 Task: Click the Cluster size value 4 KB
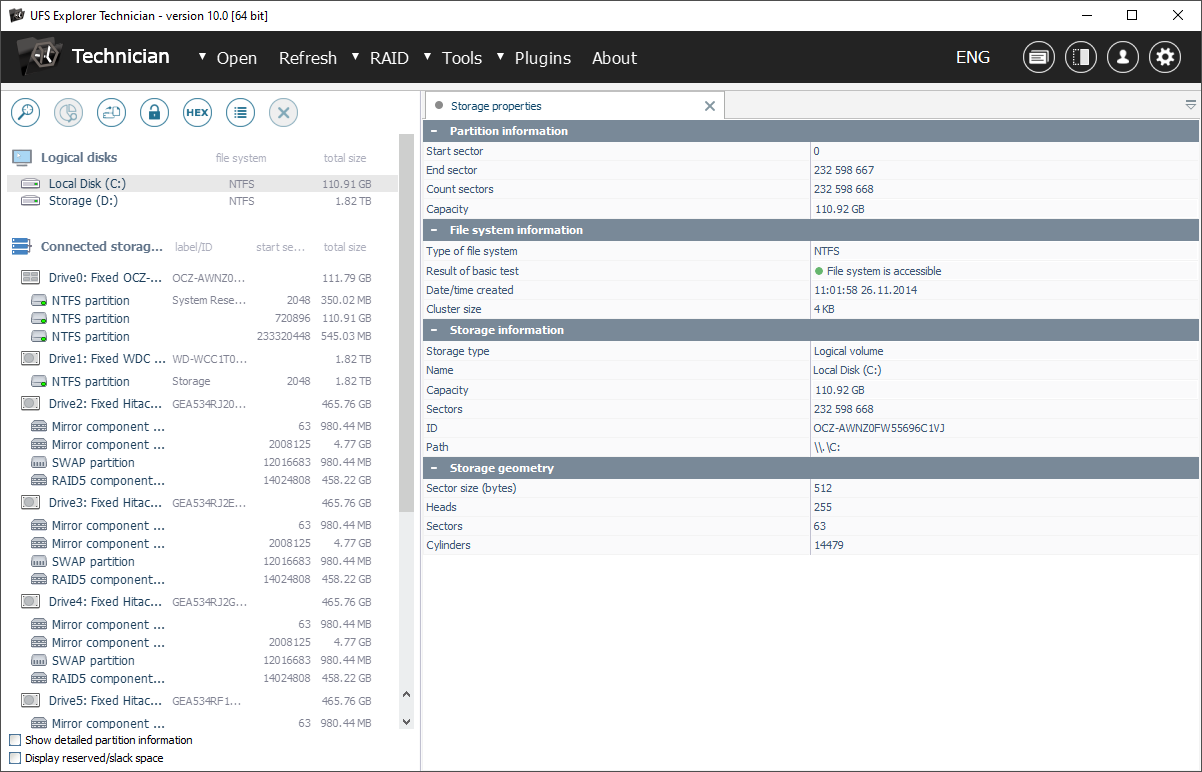point(825,309)
